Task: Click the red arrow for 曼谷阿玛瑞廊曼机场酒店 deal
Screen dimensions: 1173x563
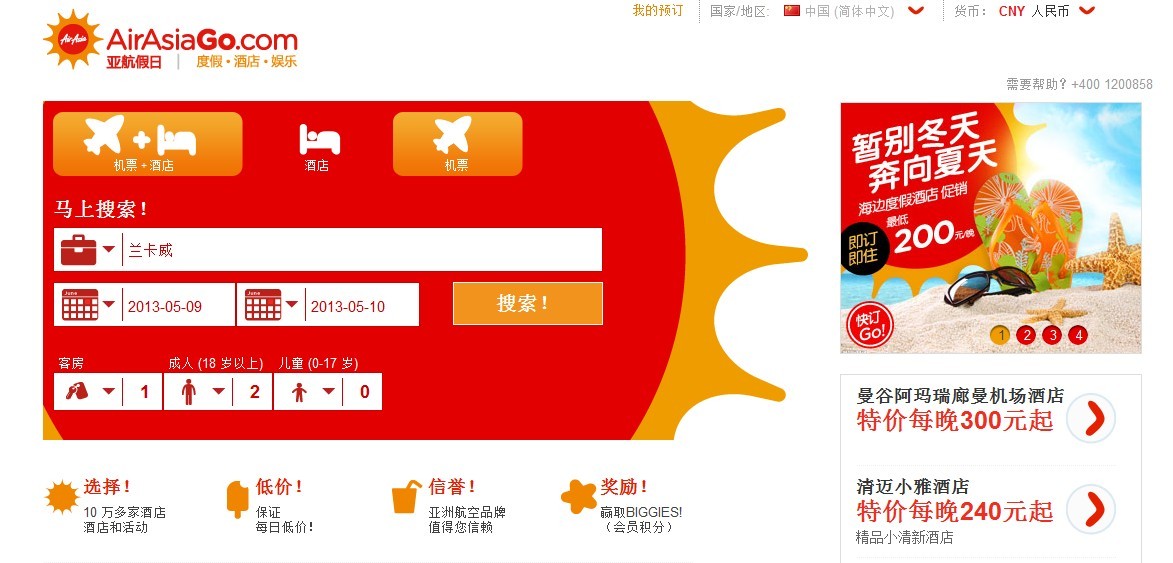Action: (x=1091, y=419)
